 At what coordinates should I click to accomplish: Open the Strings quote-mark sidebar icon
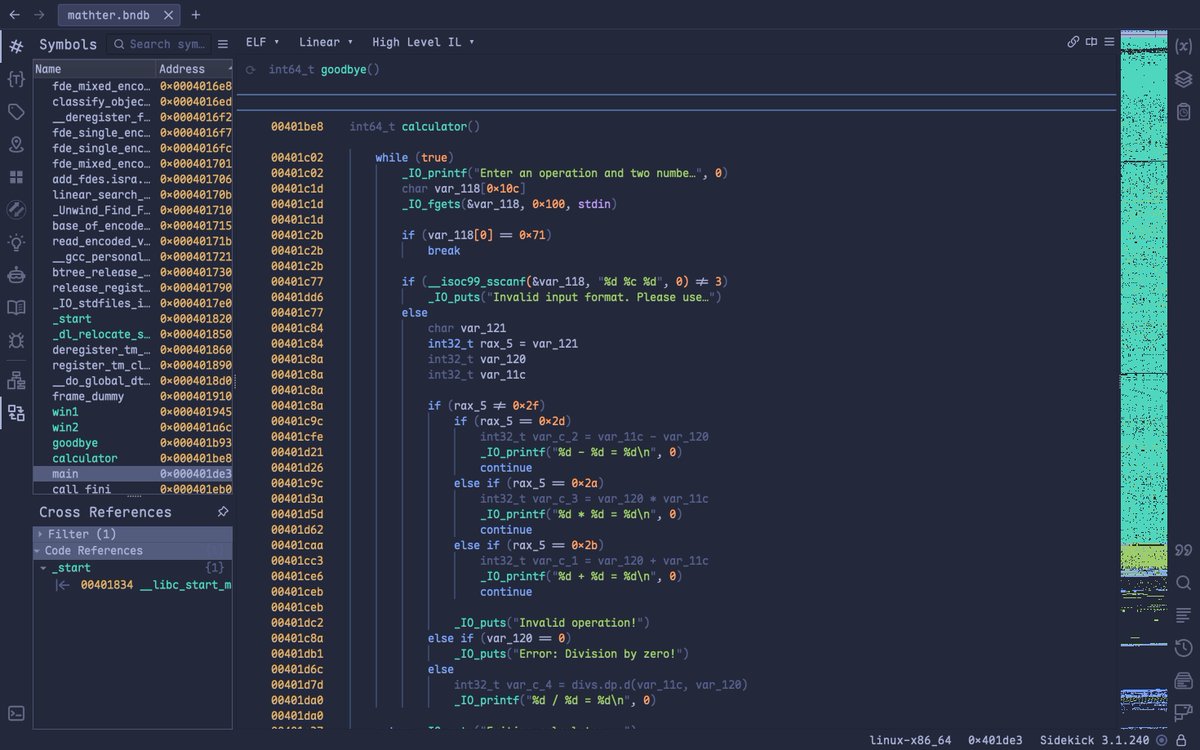click(1184, 550)
